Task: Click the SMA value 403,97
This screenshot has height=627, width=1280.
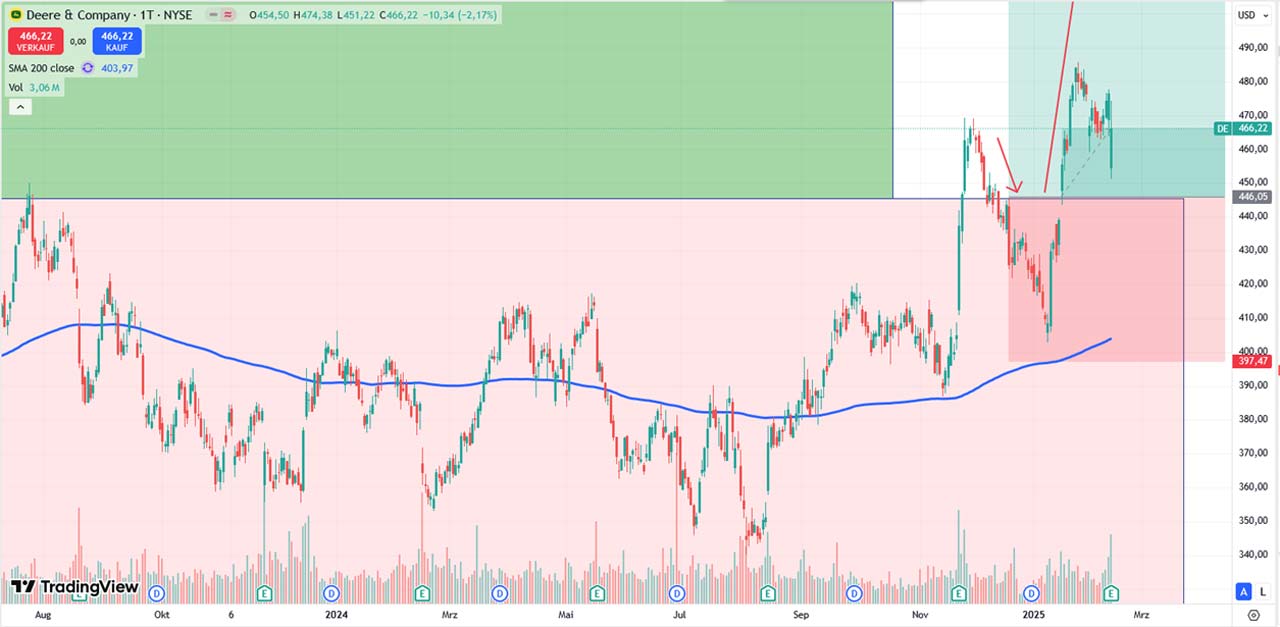Action: [115, 68]
